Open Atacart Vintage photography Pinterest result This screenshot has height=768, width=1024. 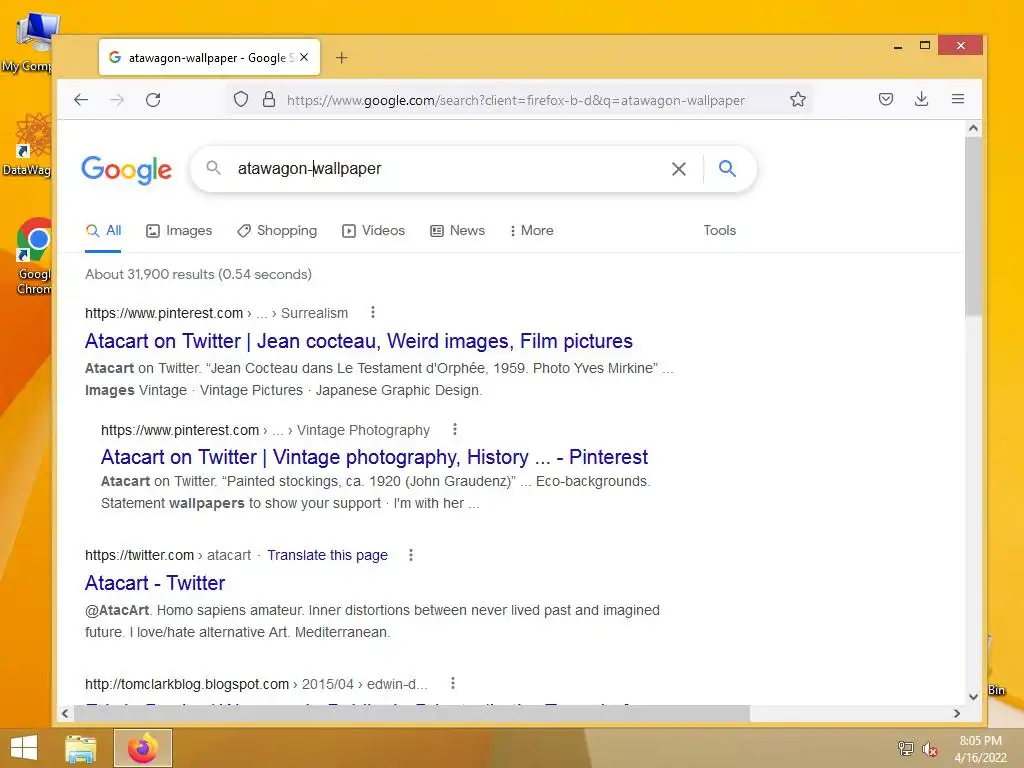374,457
